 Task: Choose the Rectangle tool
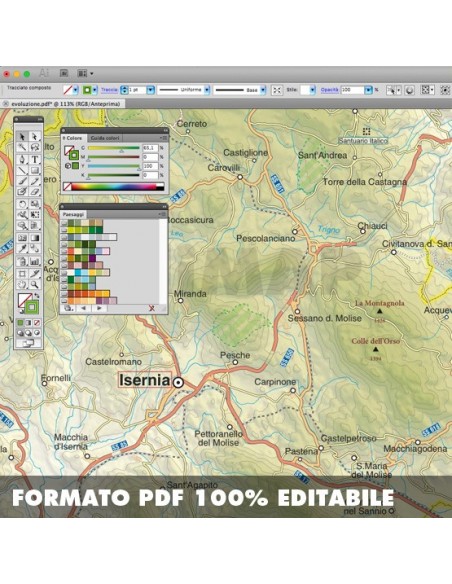(35, 171)
